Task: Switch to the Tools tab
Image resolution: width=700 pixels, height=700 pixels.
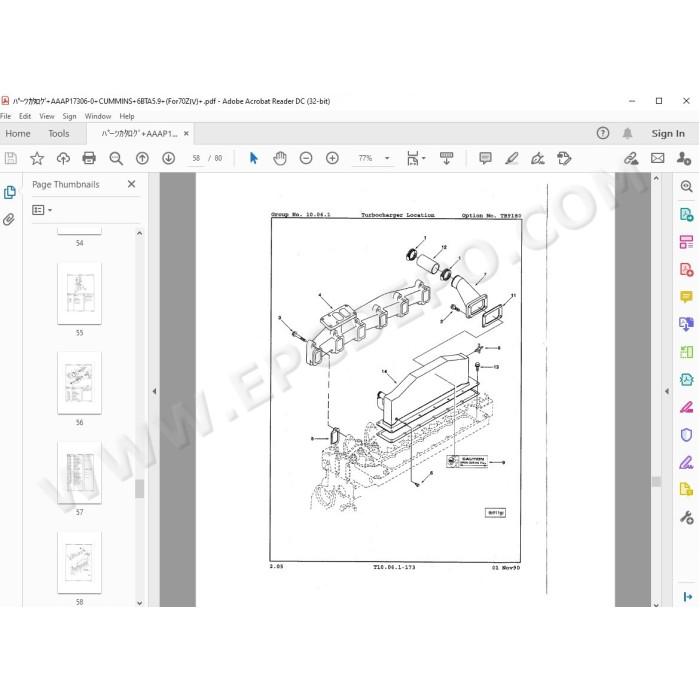Action: pos(58,133)
